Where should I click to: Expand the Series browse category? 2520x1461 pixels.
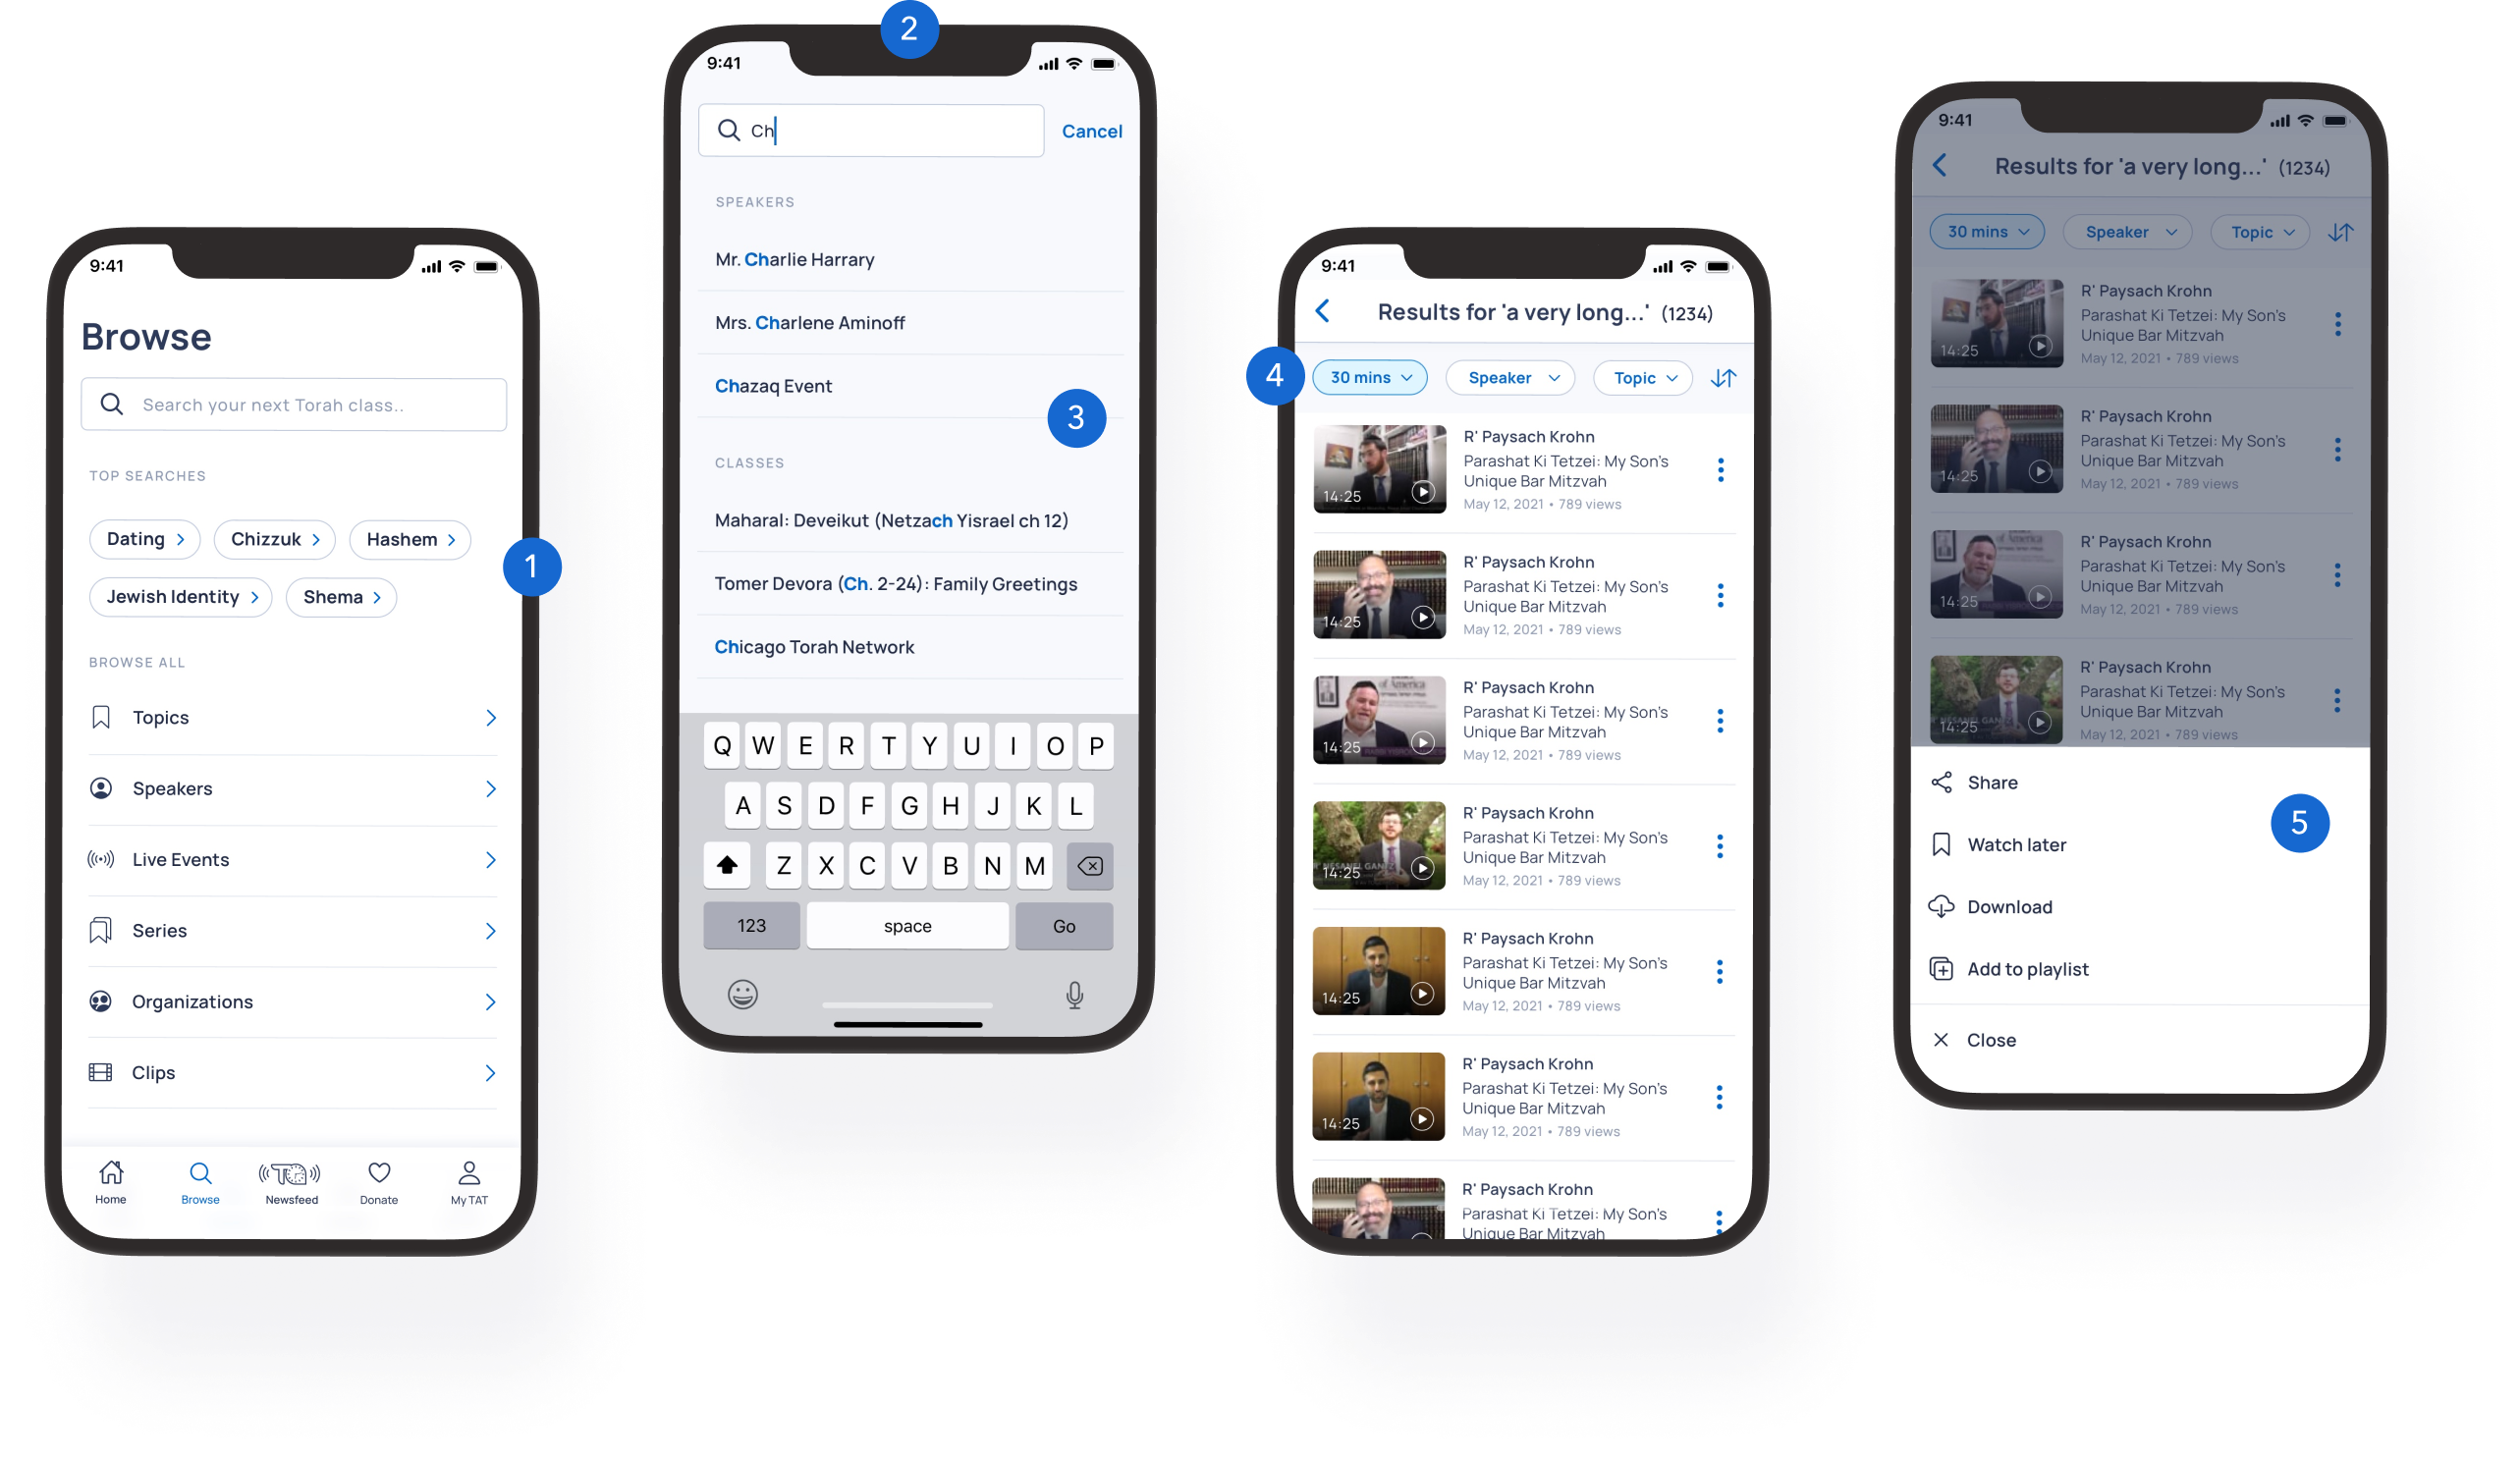(x=490, y=931)
